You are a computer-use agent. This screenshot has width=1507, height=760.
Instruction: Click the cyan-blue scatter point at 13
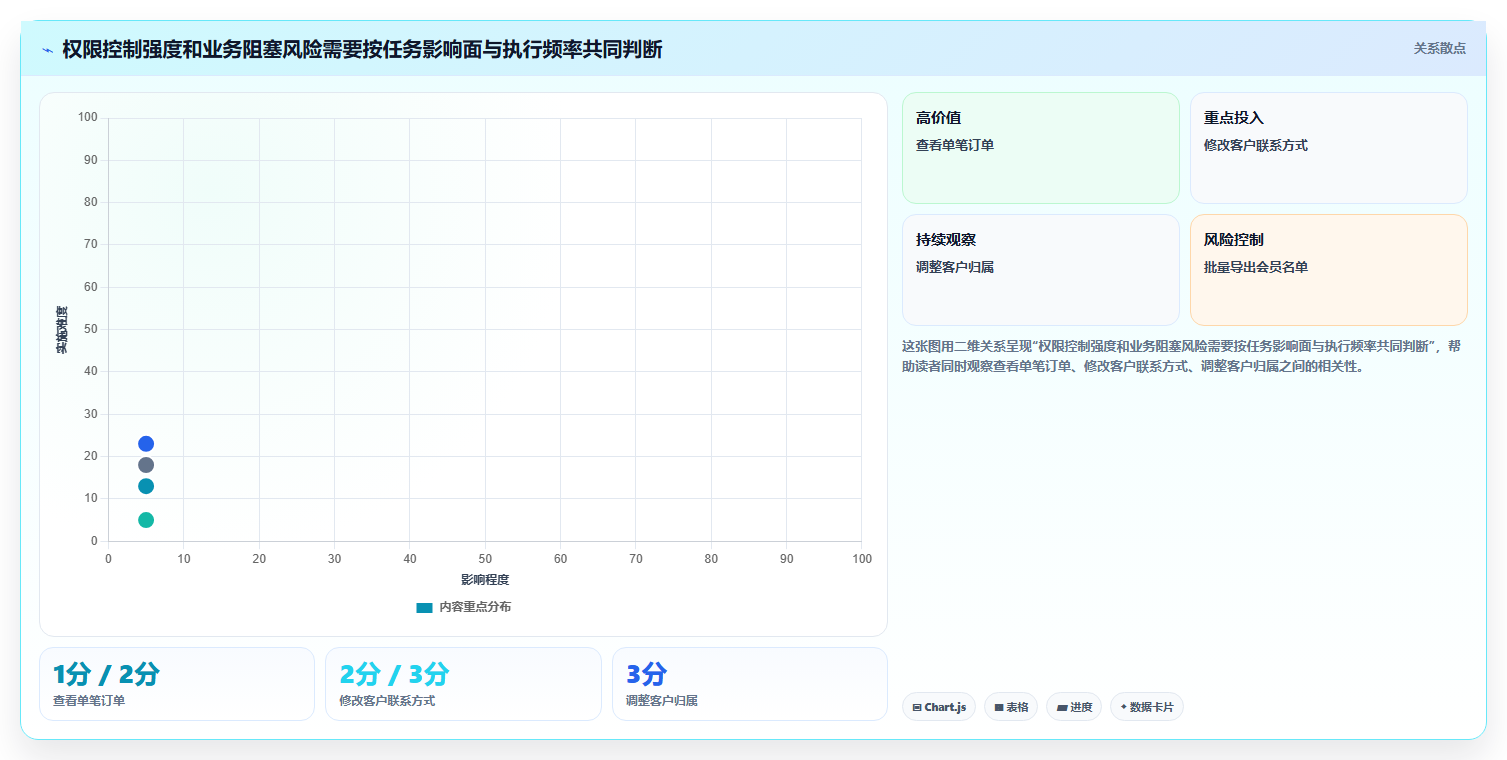(146, 486)
